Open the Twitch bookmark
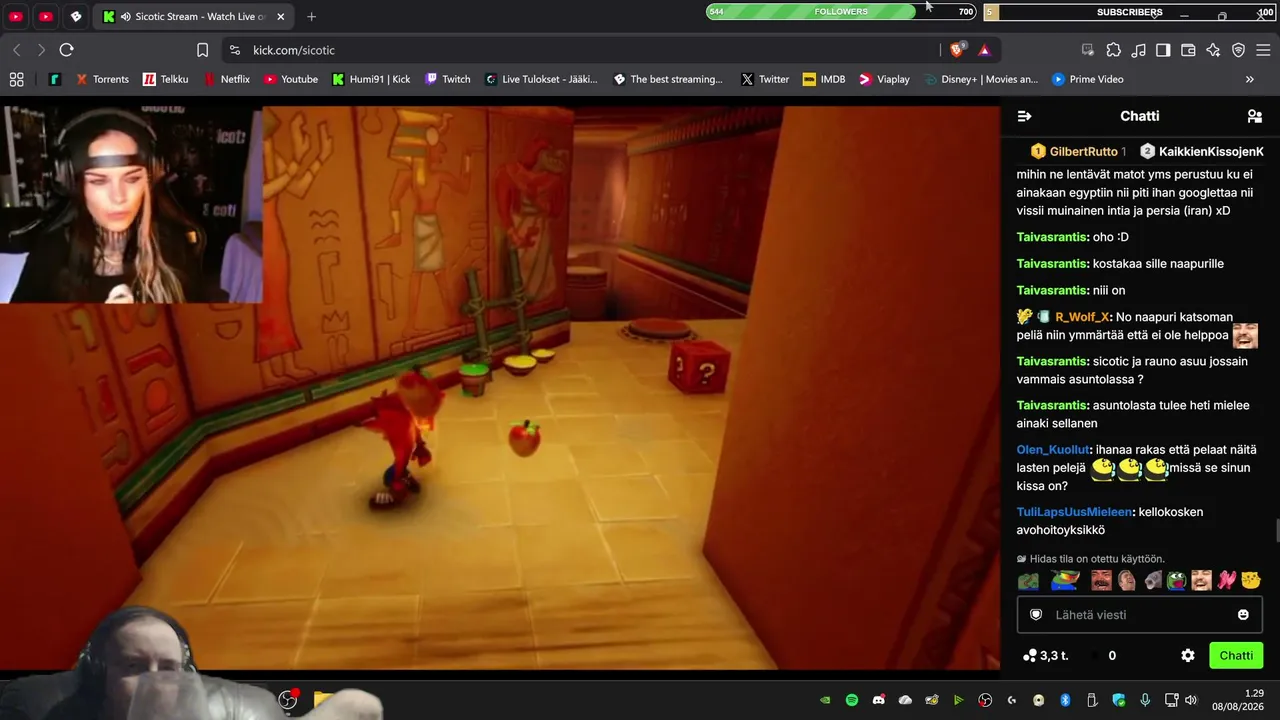Screen dimensions: 1280x720 click(447, 79)
